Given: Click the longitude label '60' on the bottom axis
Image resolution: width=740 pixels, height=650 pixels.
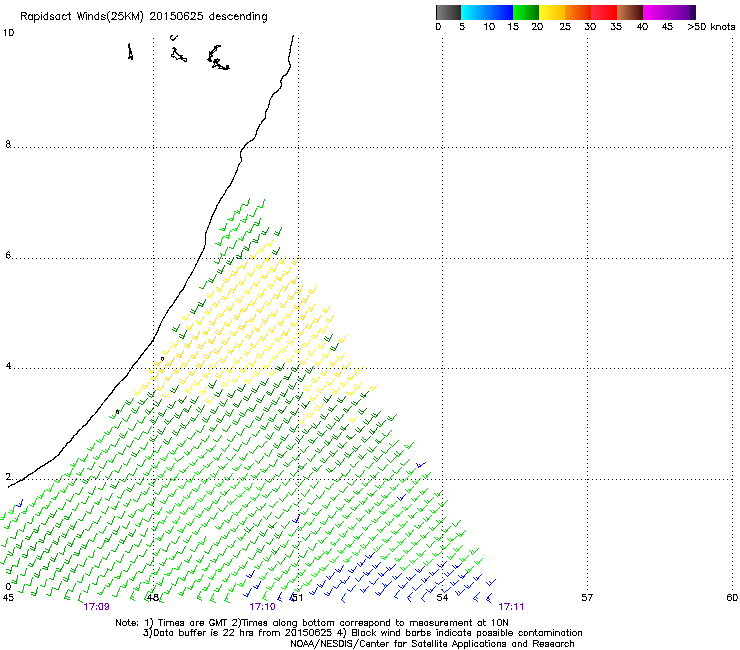Looking at the screenshot, I should (732, 598).
